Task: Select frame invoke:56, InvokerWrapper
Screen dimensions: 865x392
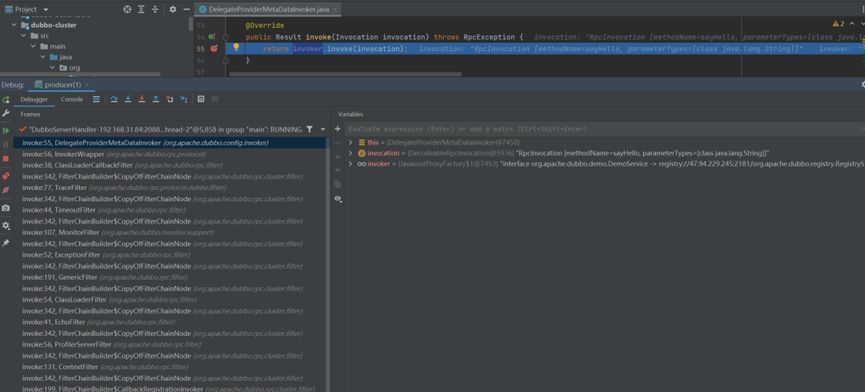Action: (x=169, y=154)
